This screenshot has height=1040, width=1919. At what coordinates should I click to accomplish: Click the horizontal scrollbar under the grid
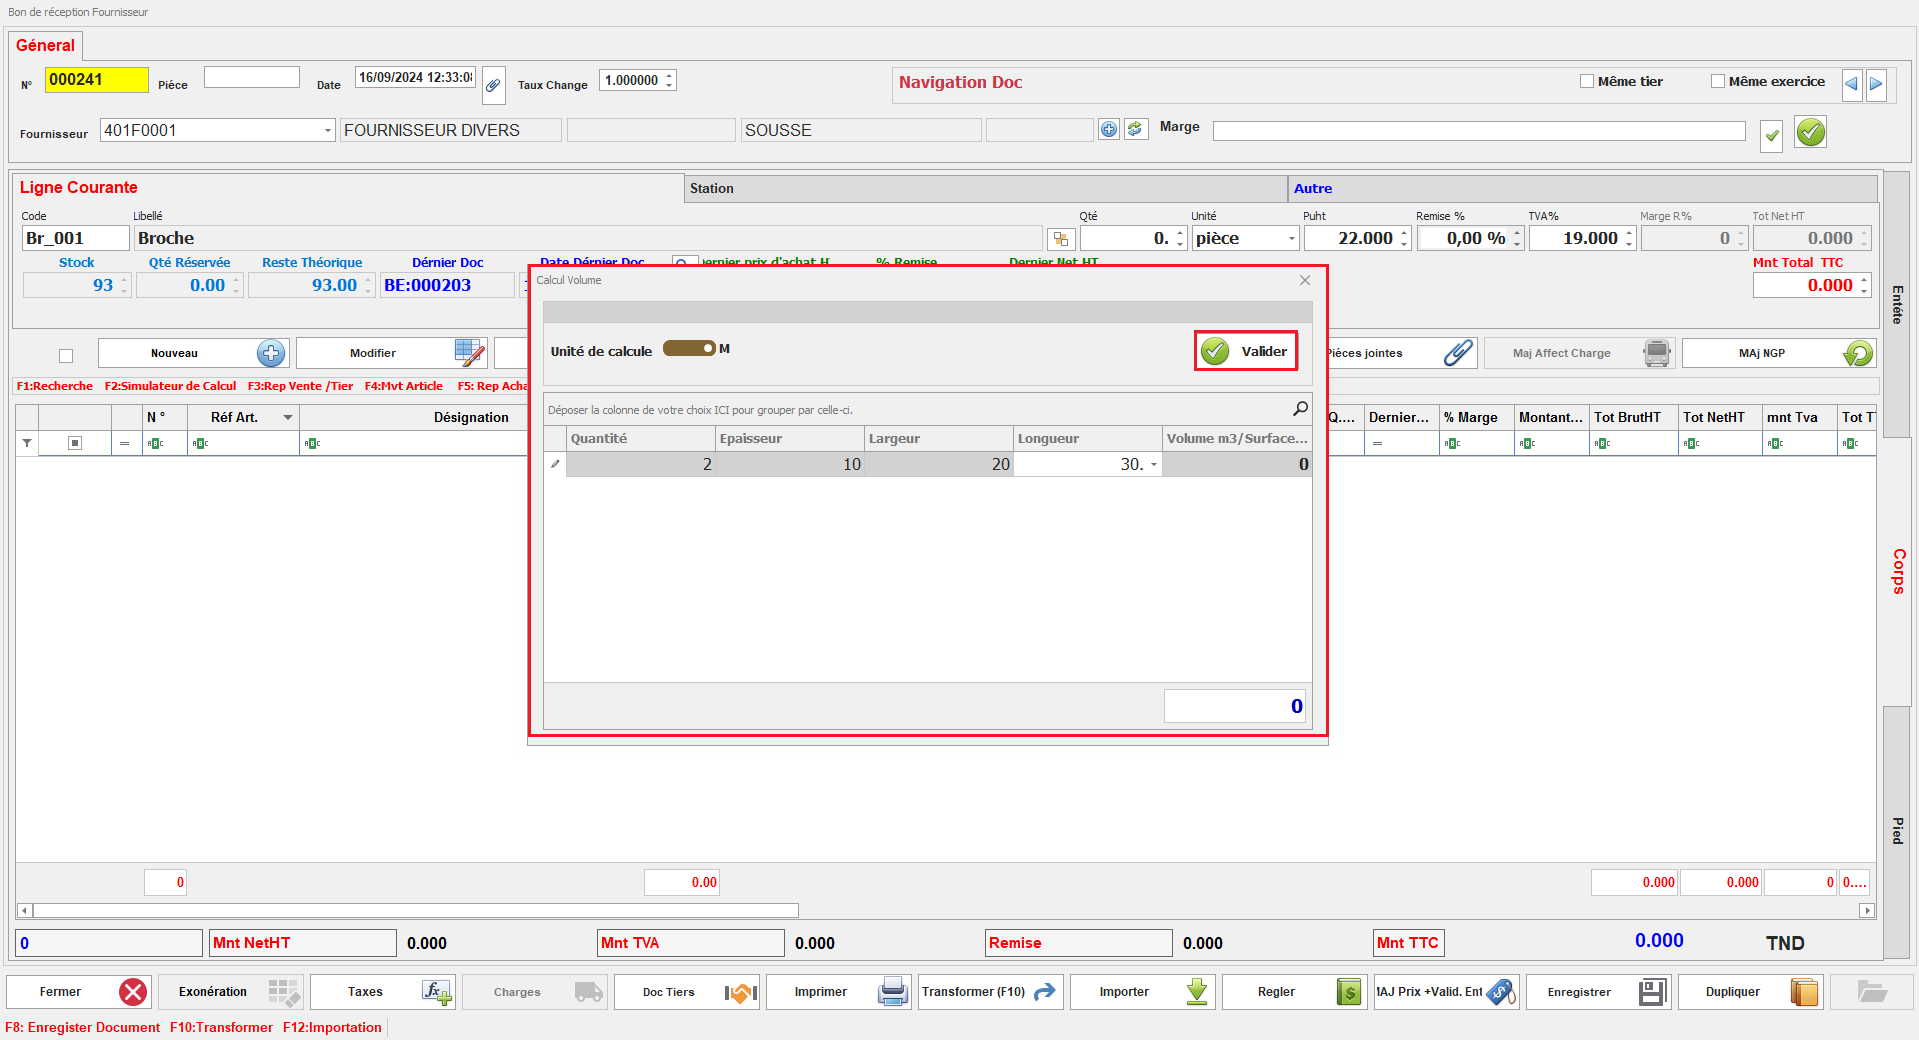pyautogui.click(x=416, y=911)
